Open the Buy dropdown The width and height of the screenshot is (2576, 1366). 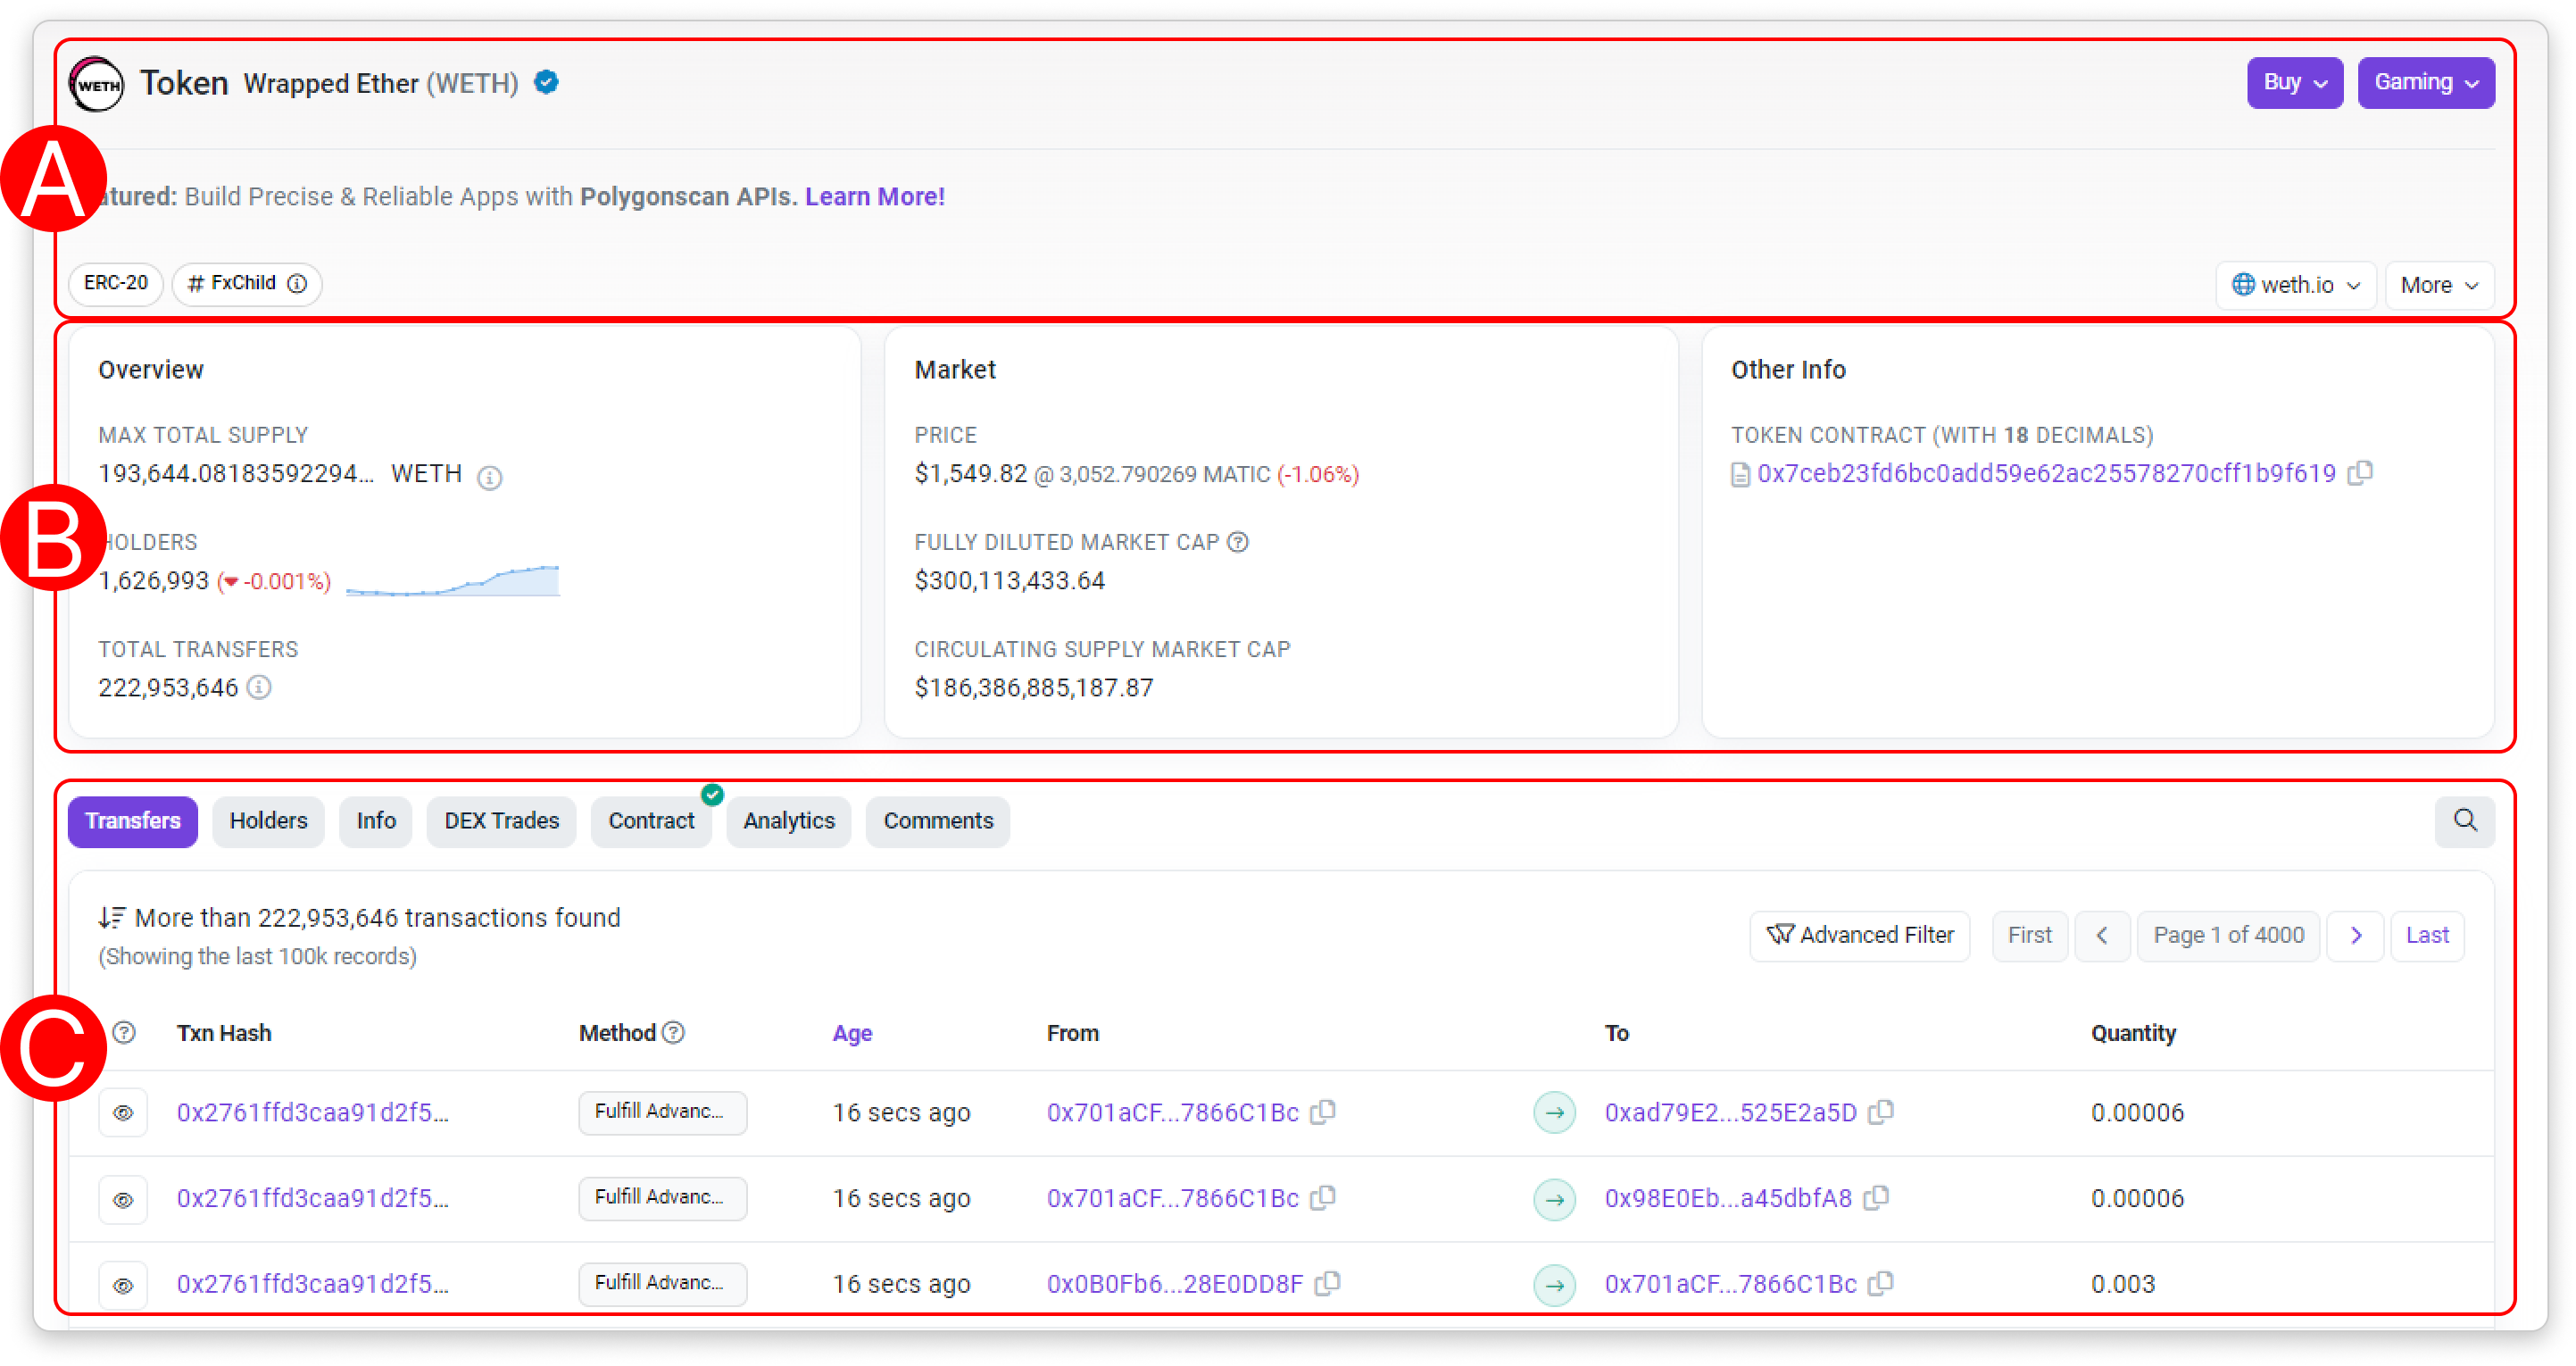pyautogui.click(x=2294, y=83)
